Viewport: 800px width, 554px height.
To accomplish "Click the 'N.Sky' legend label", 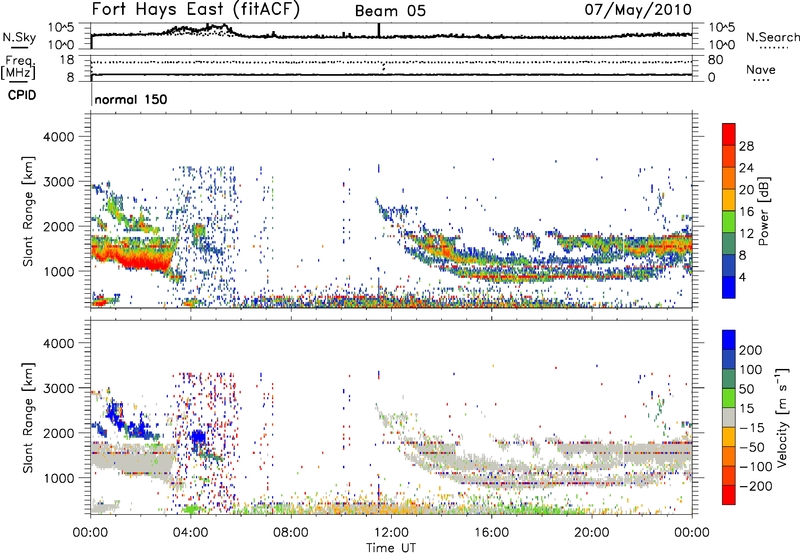I will pos(19,38).
